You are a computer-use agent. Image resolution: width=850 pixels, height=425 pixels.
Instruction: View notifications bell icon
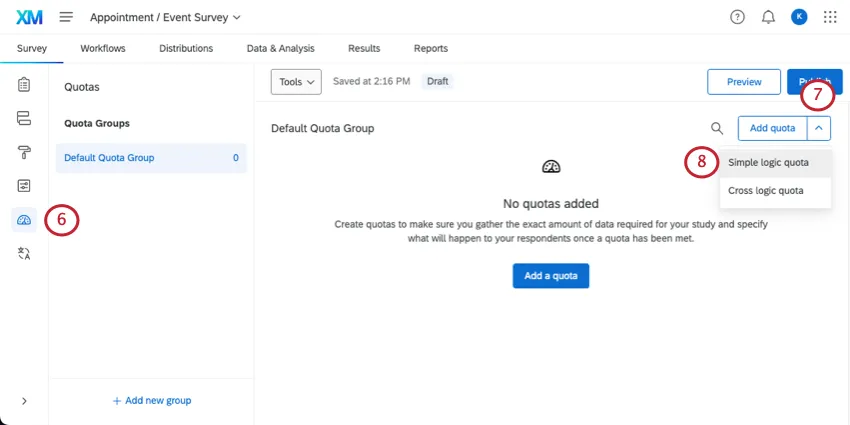tap(768, 17)
